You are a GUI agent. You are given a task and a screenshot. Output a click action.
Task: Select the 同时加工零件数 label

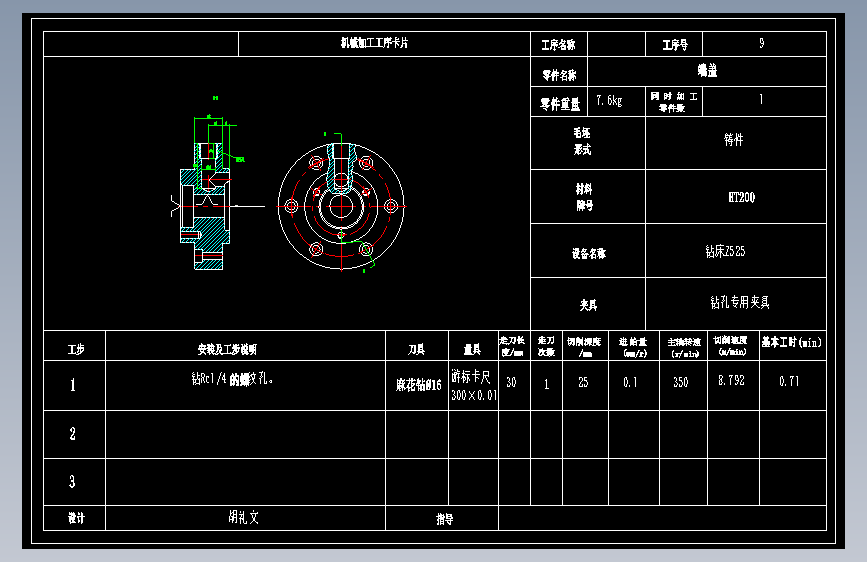(x=673, y=102)
